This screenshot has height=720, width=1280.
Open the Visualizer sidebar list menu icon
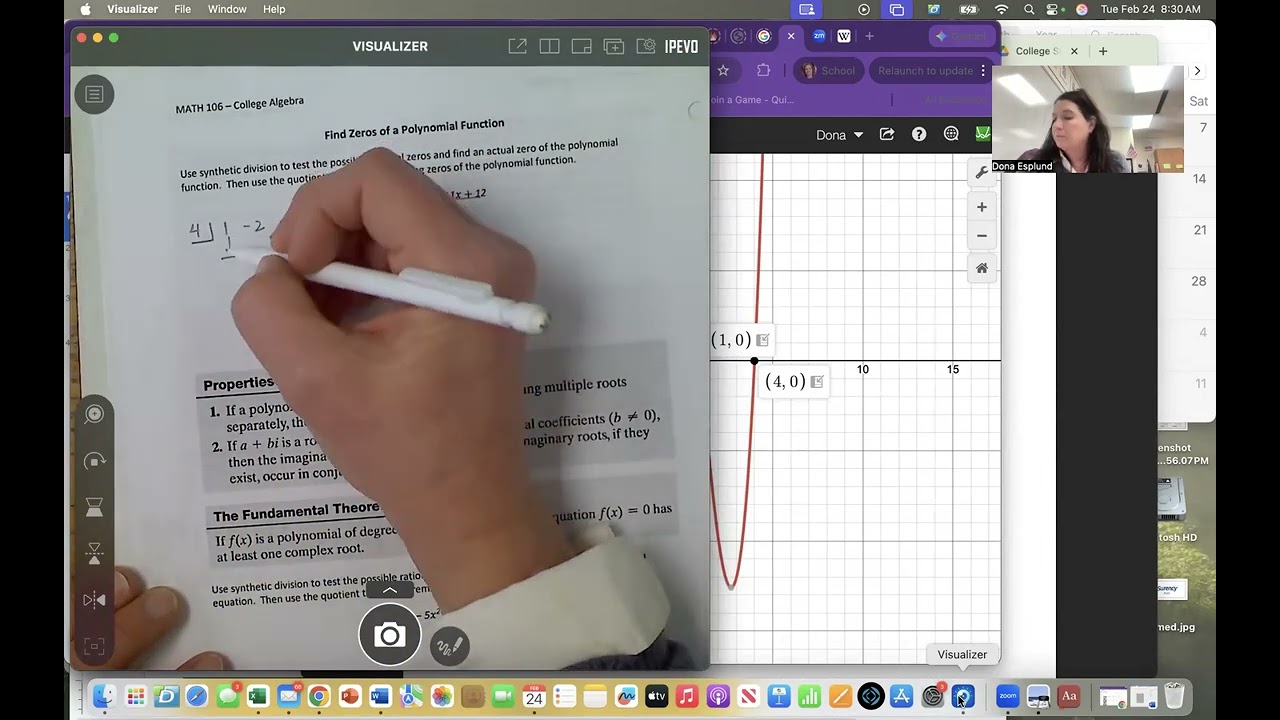tap(94, 94)
